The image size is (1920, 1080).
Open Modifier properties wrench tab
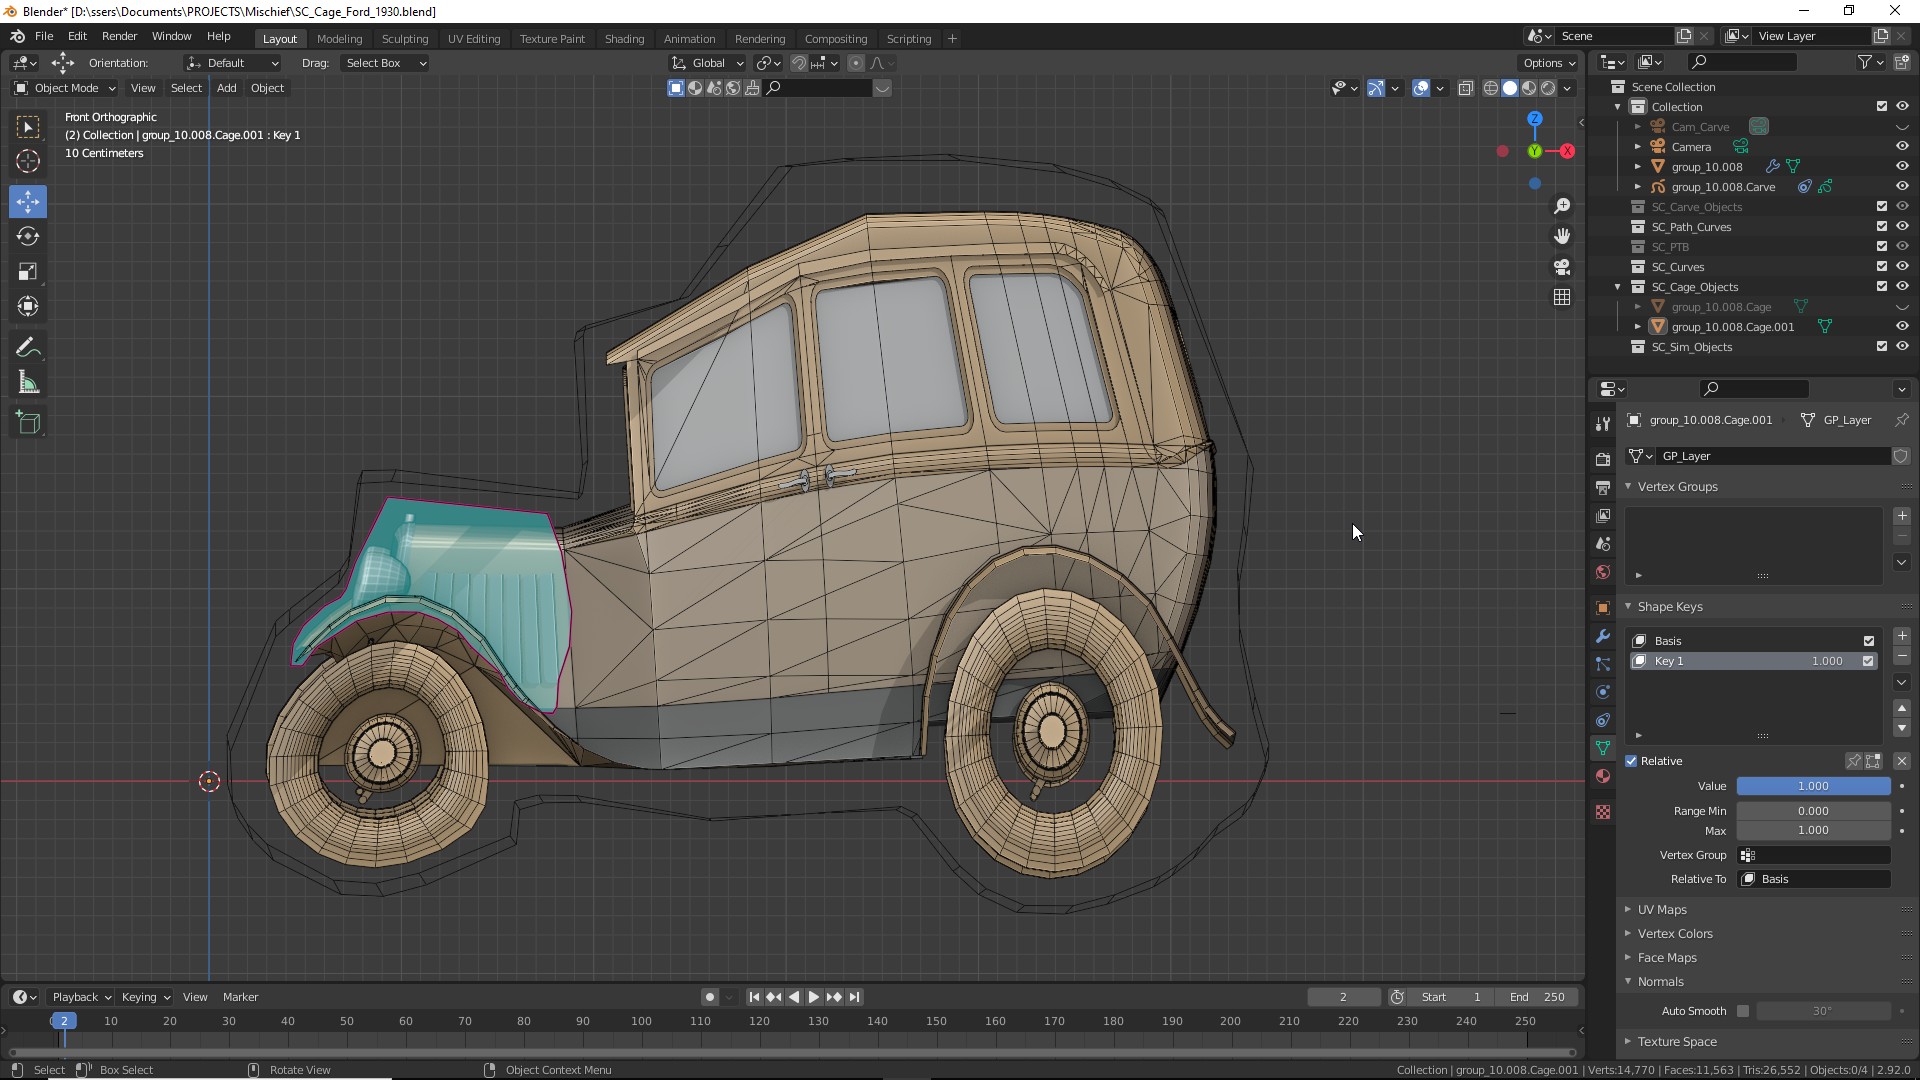click(1603, 636)
